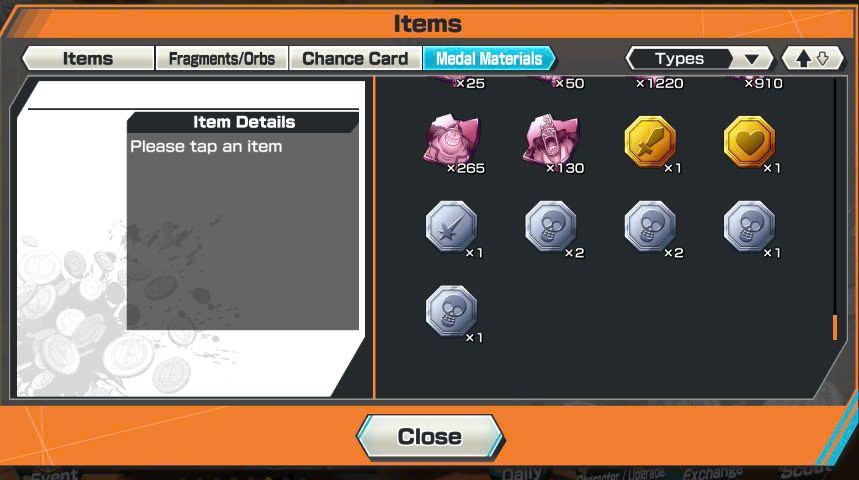This screenshot has height=480, width=859.
Task: Open the Fragments/Orbs tab
Action: tap(222, 58)
